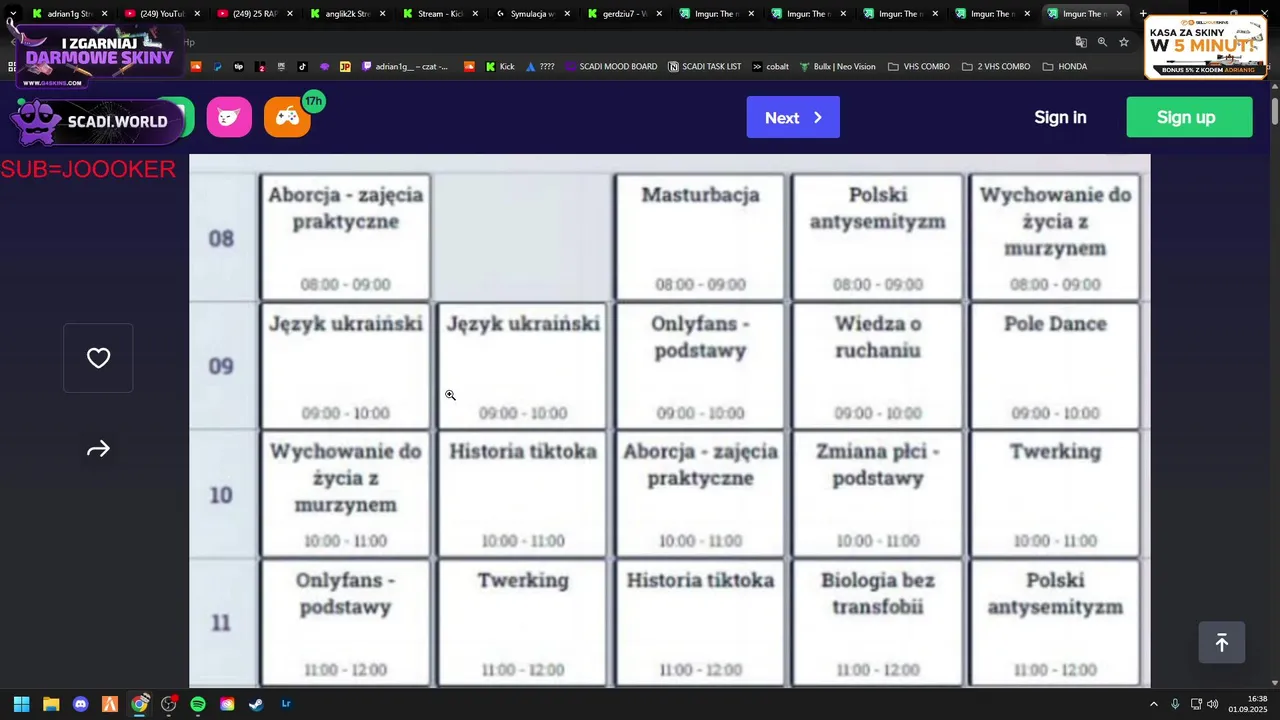1280x720 pixels.
Task: Show hidden system tray icons
Action: coord(1153,704)
